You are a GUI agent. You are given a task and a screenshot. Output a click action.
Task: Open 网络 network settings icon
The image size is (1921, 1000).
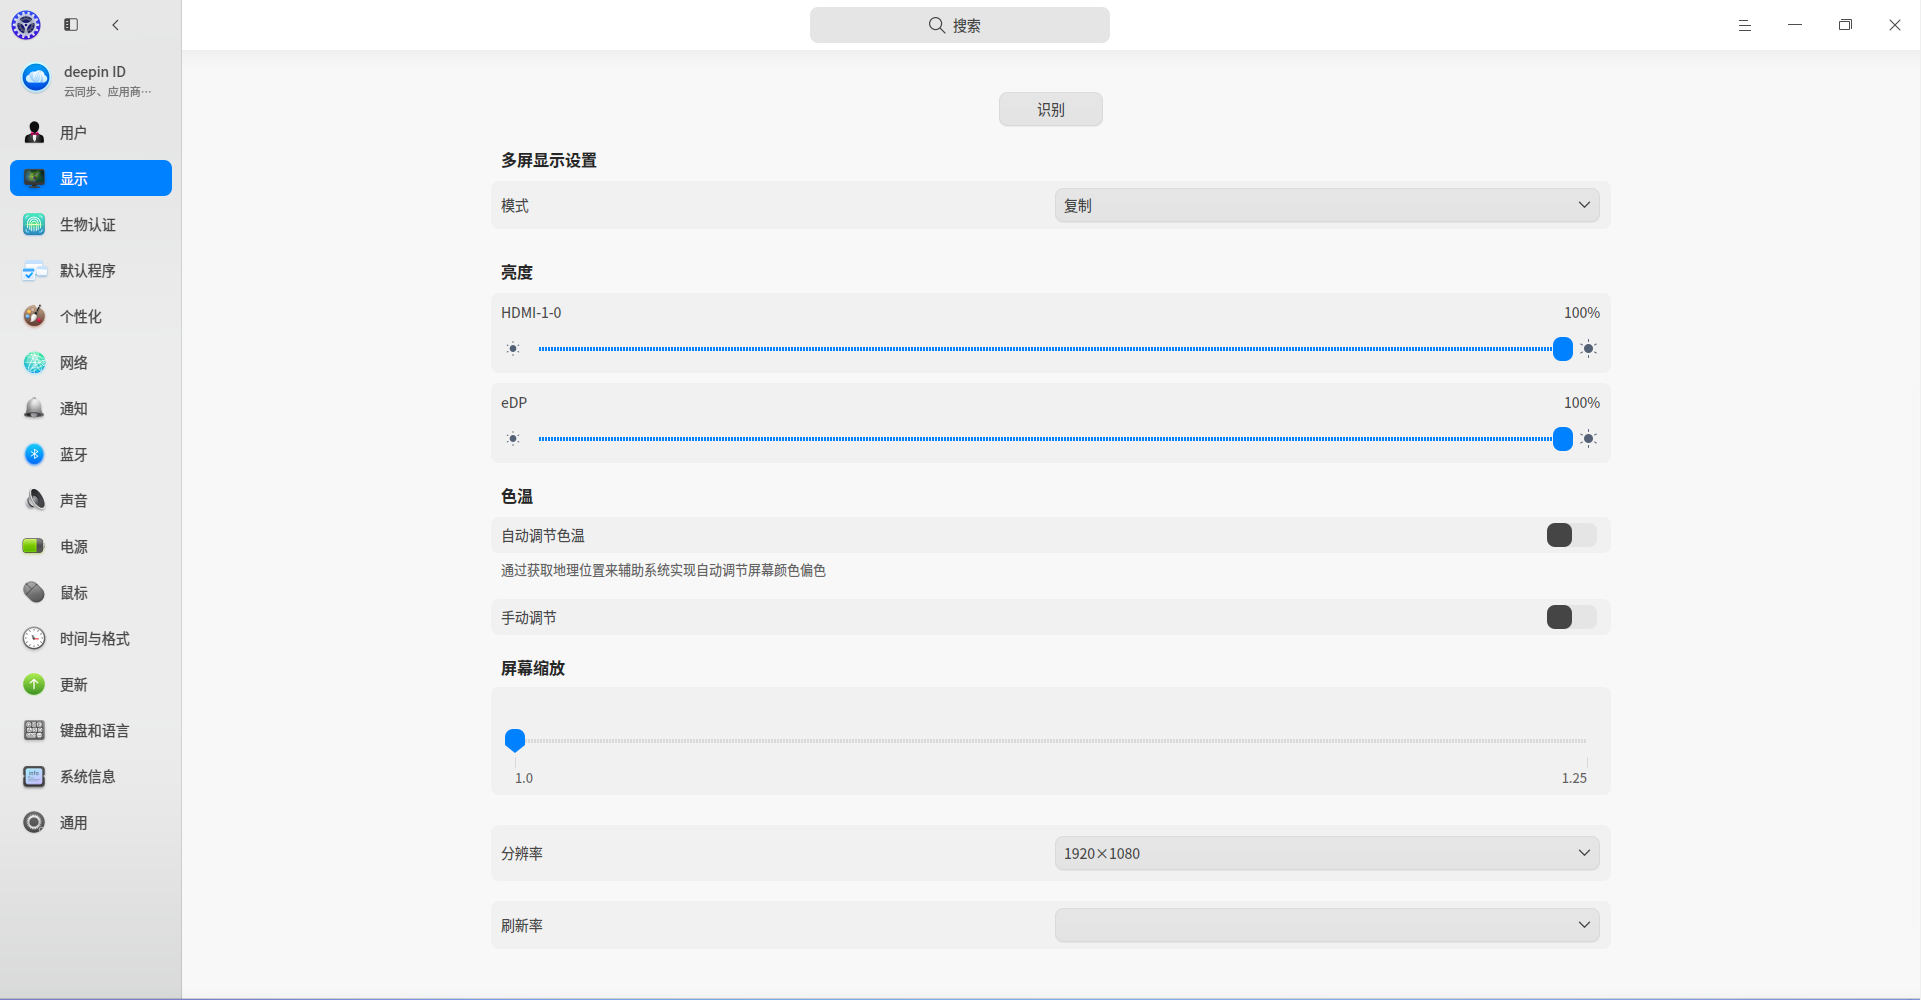(x=35, y=362)
